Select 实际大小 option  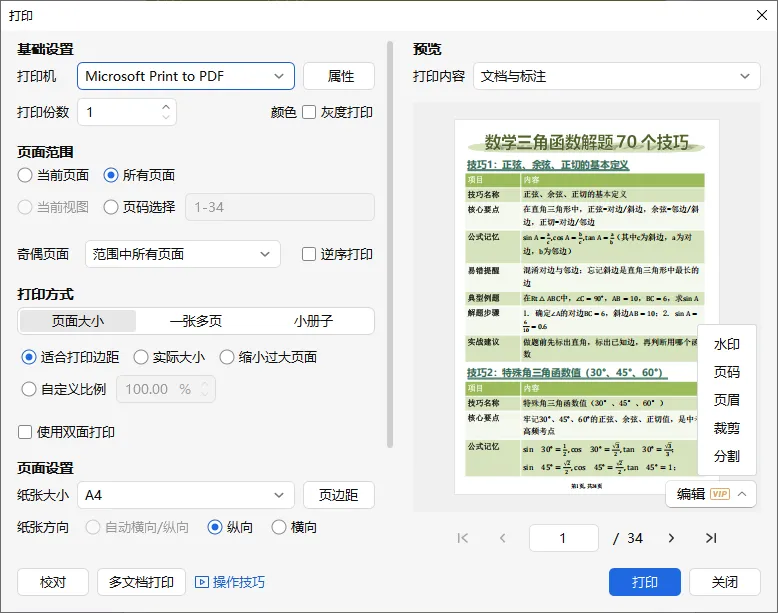[141, 357]
